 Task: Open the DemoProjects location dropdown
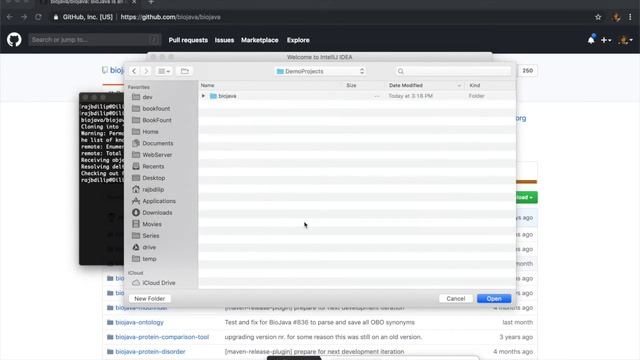[x=320, y=71]
